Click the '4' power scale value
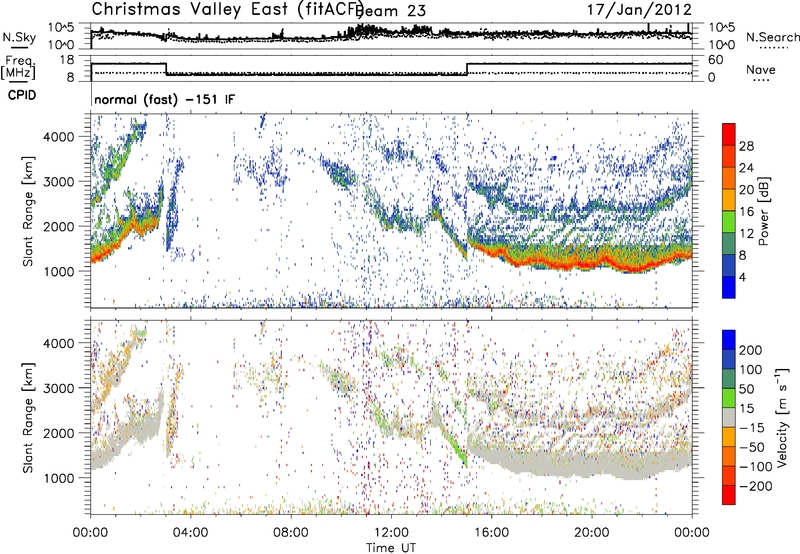The width and height of the screenshot is (800, 554). tap(743, 277)
